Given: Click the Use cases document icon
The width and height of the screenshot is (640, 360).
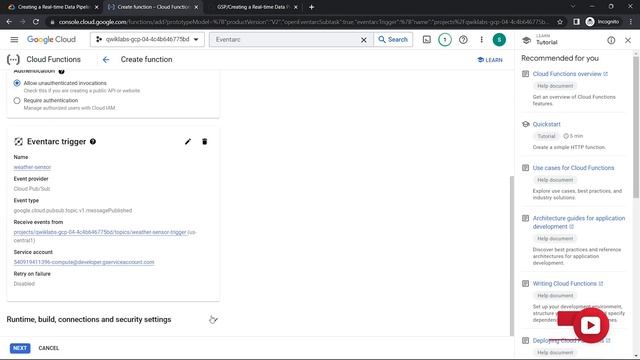Looking at the screenshot, I should 525,168.
